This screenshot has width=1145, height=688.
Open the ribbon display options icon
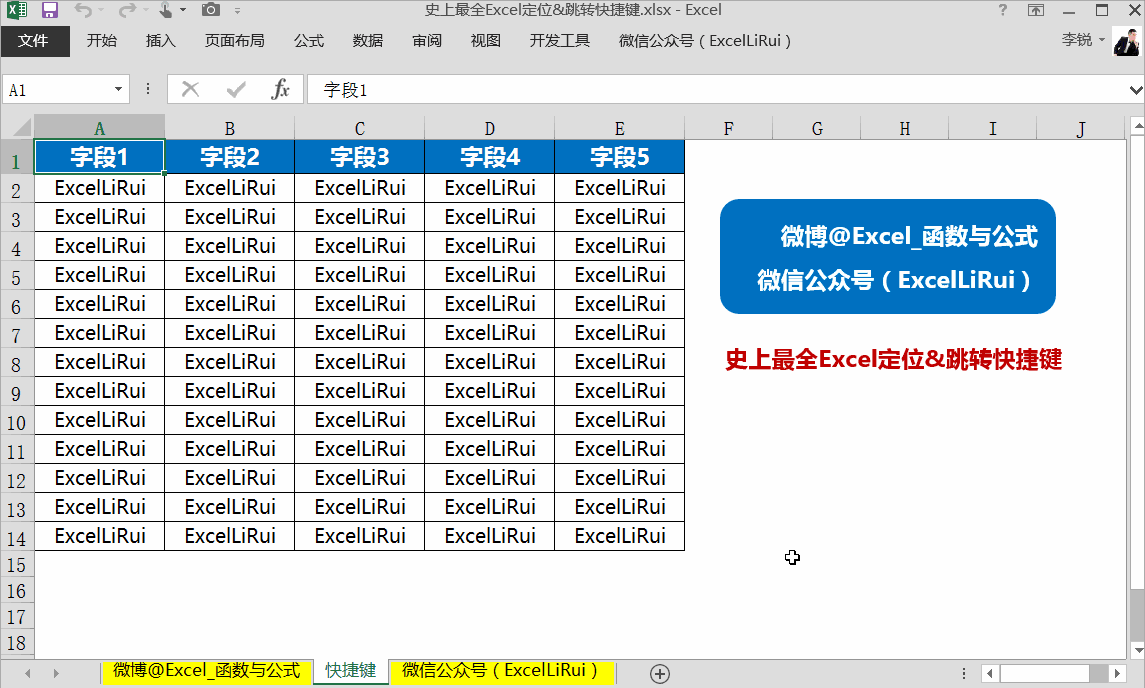pyautogui.click(x=1035, y=10)
